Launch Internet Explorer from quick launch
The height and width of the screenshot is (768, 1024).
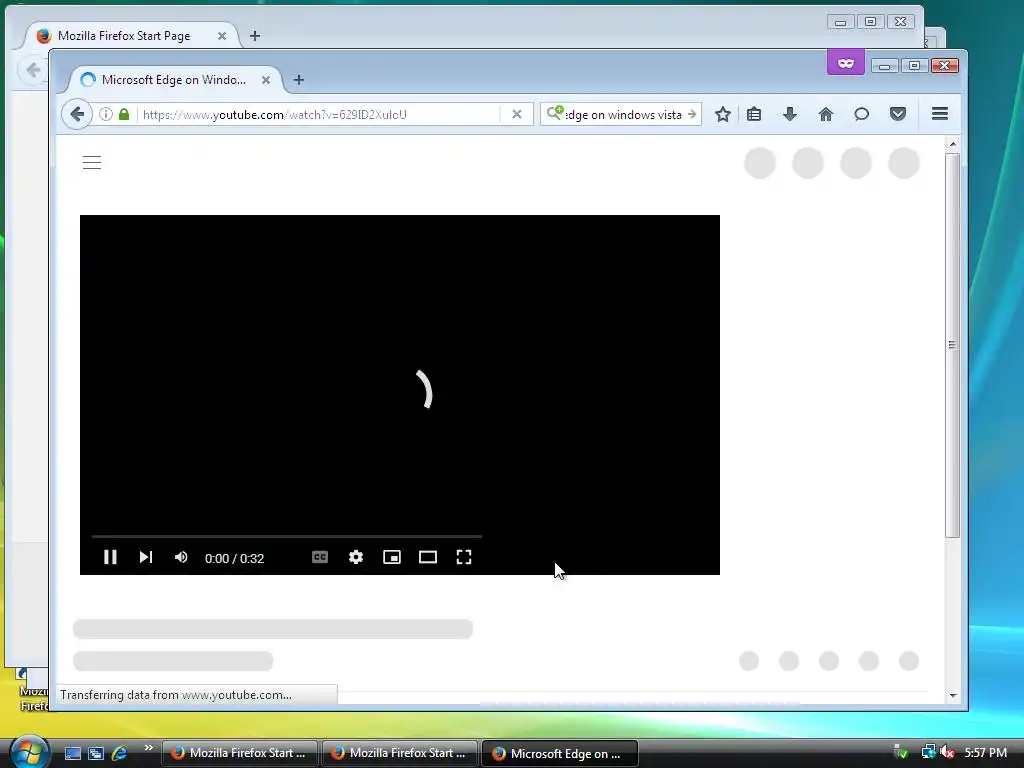pyautogui.click(x=120, y=753)
